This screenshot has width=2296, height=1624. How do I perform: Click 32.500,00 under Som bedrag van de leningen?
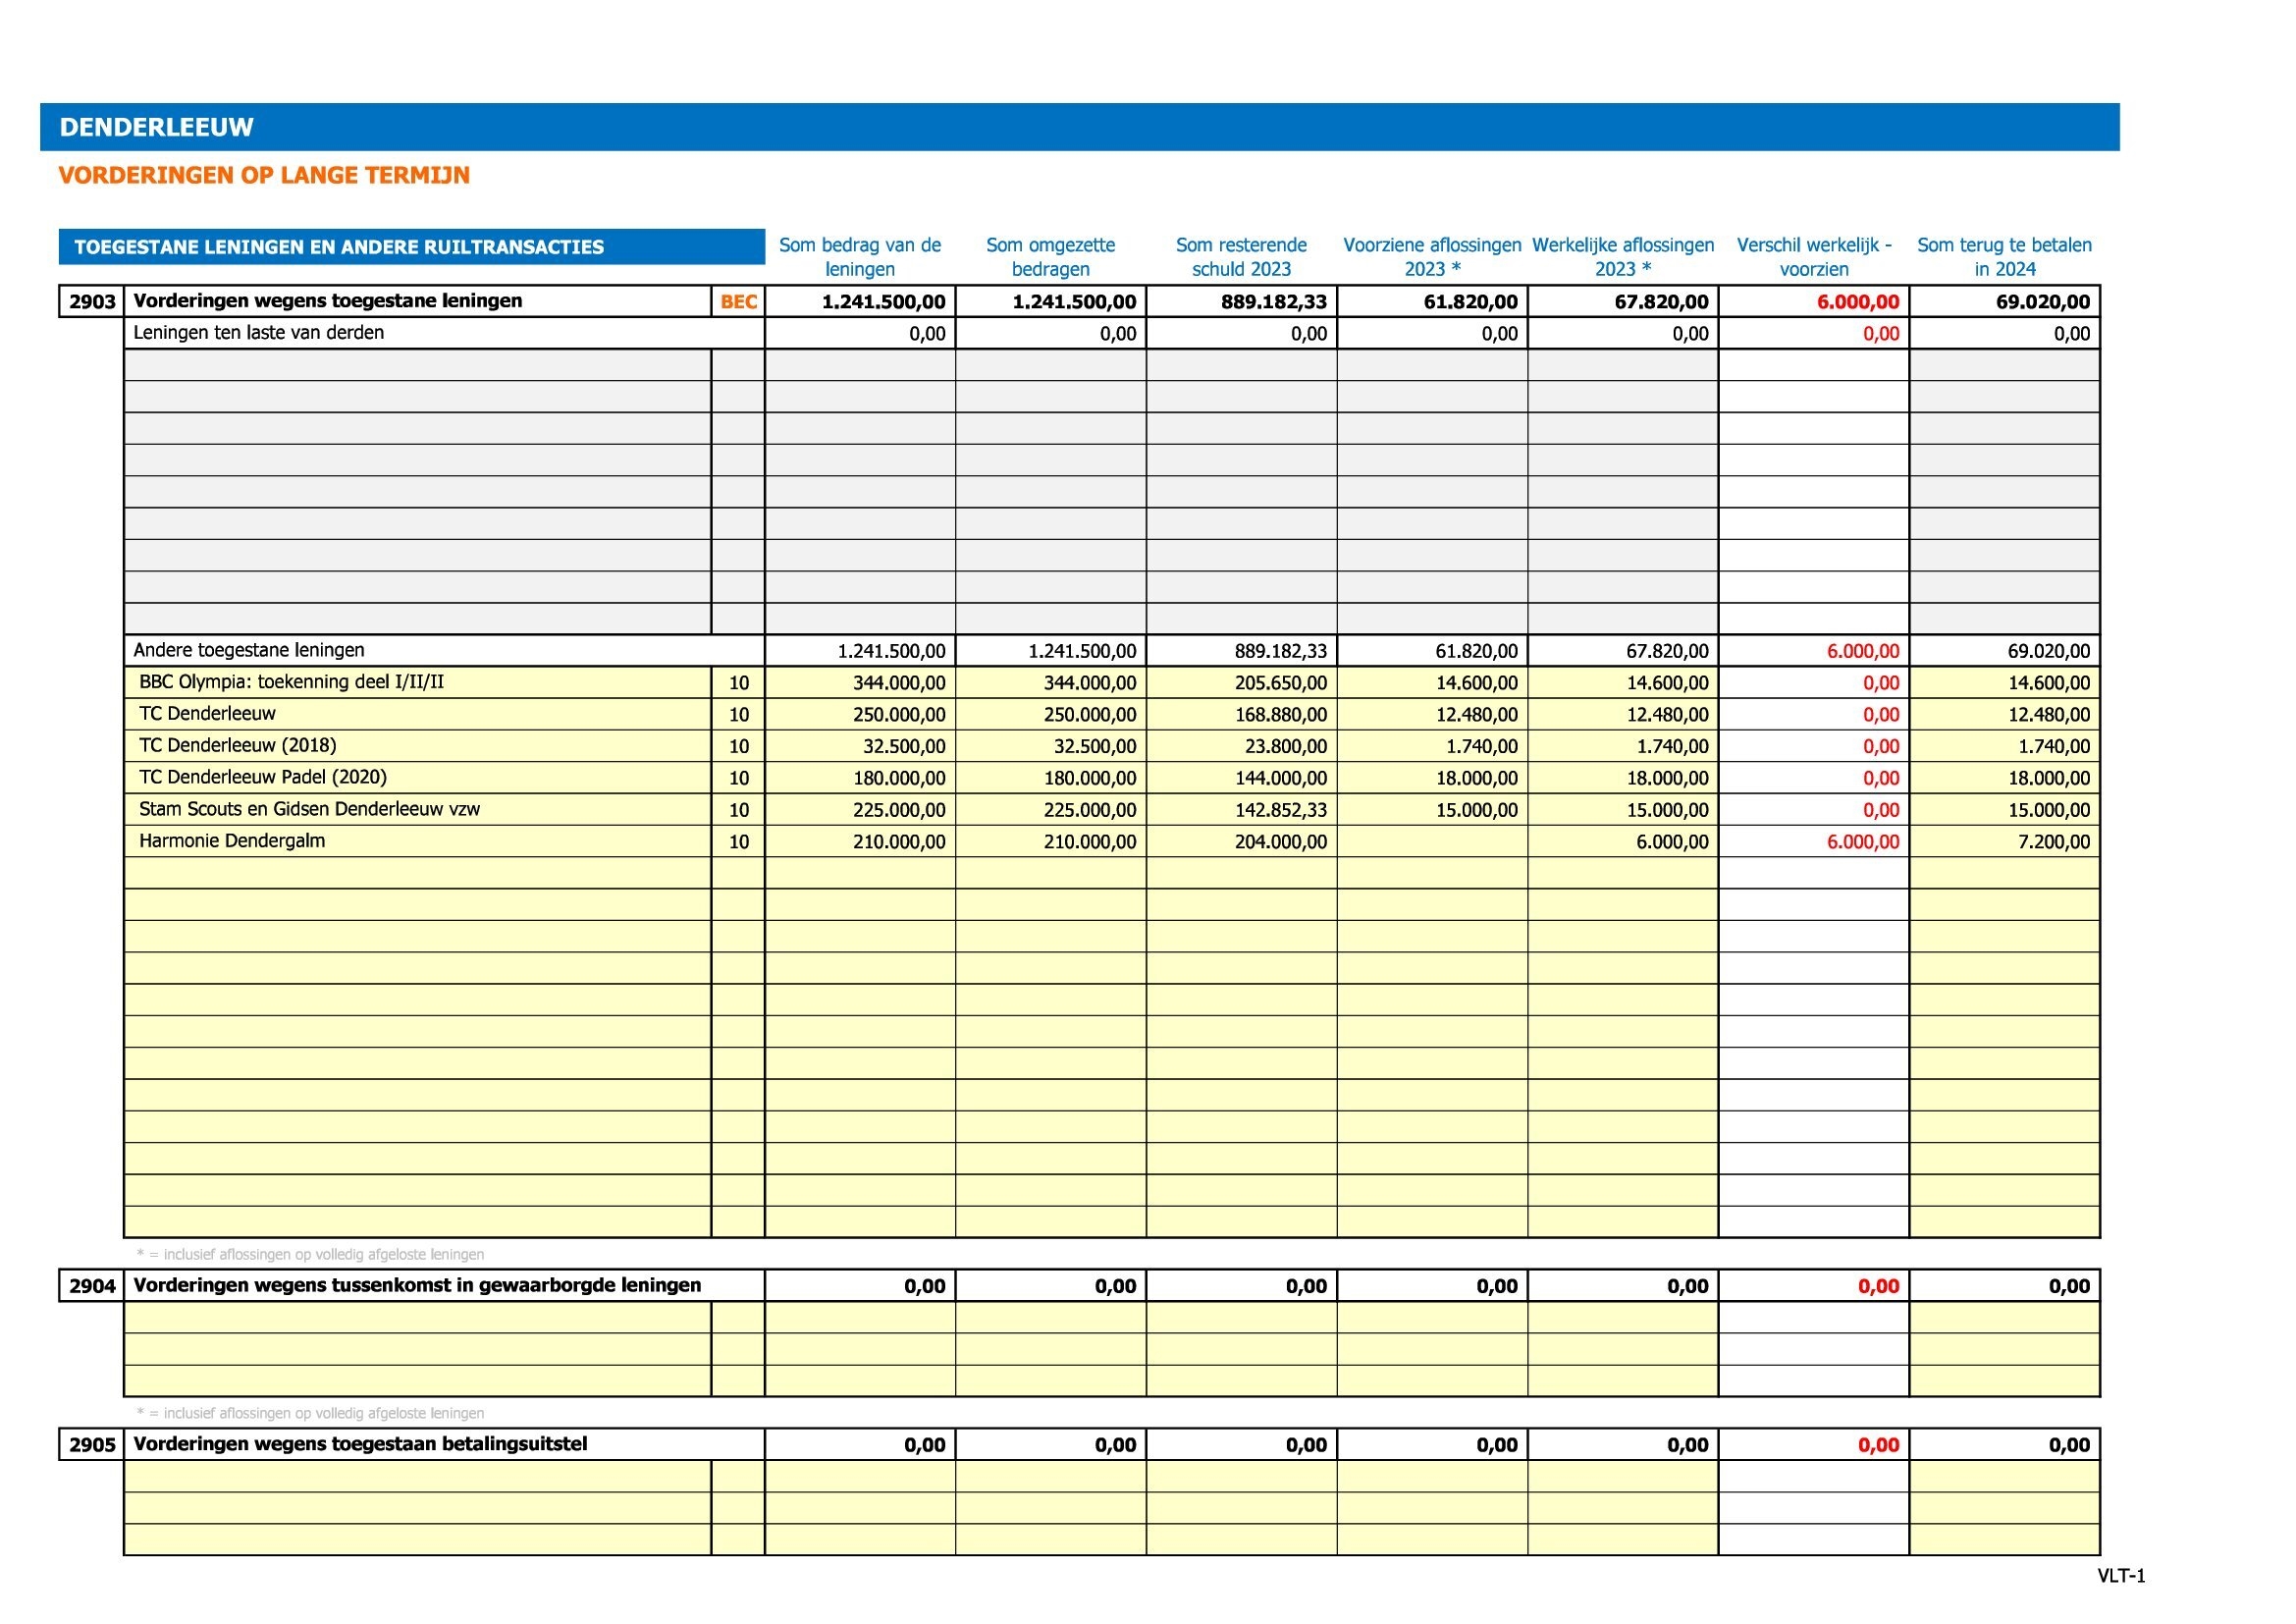(x=904, y=746)
